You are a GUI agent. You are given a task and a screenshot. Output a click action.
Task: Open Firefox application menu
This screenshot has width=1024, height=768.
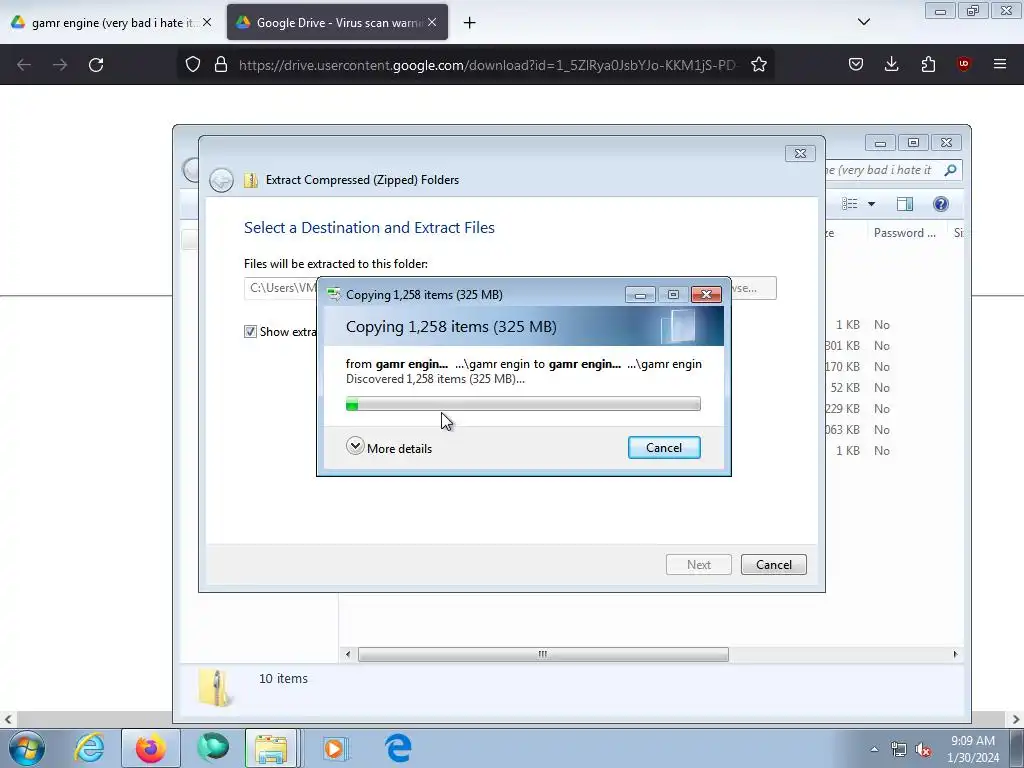[1000, 65]
